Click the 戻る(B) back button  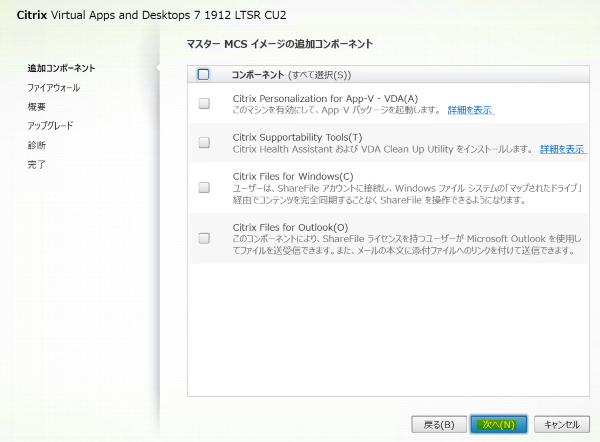coord(439,425)
